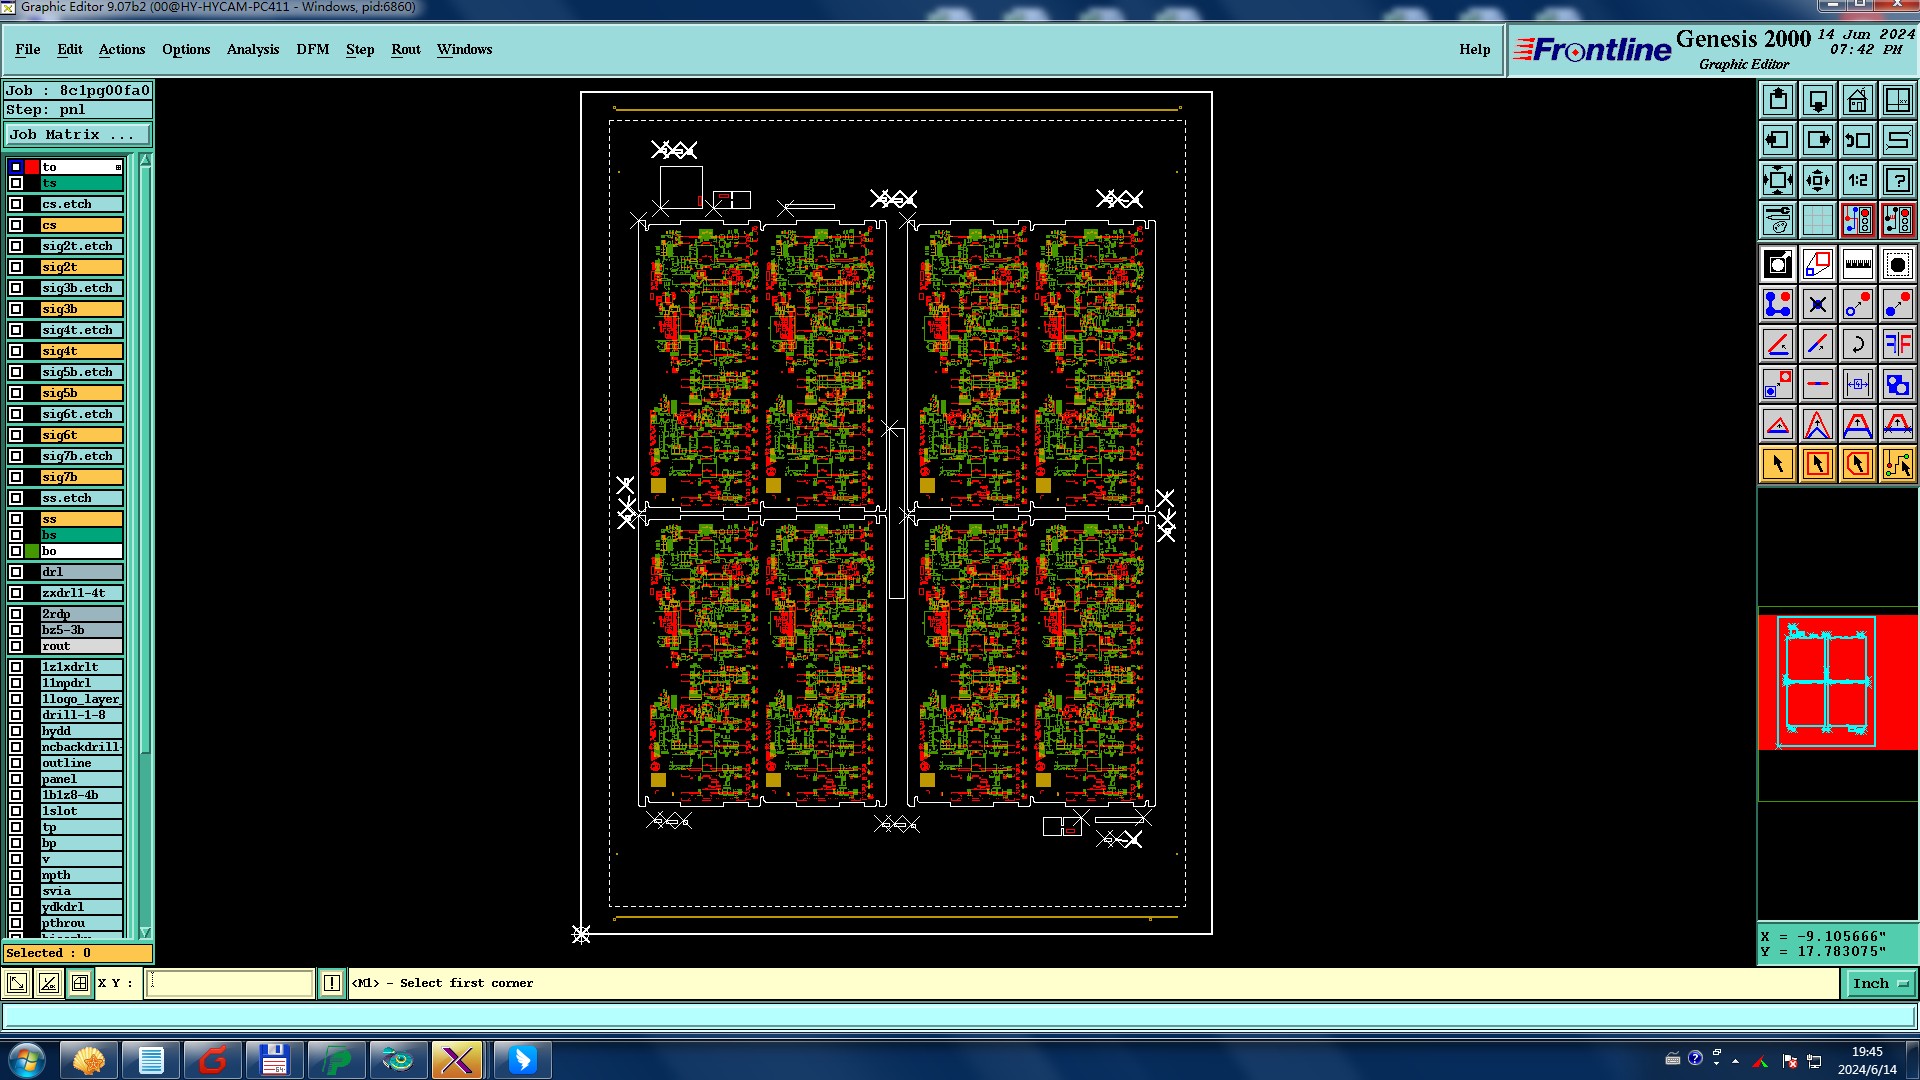Click the X Y coordinate input field
1920x1080 pixels.
230,984
